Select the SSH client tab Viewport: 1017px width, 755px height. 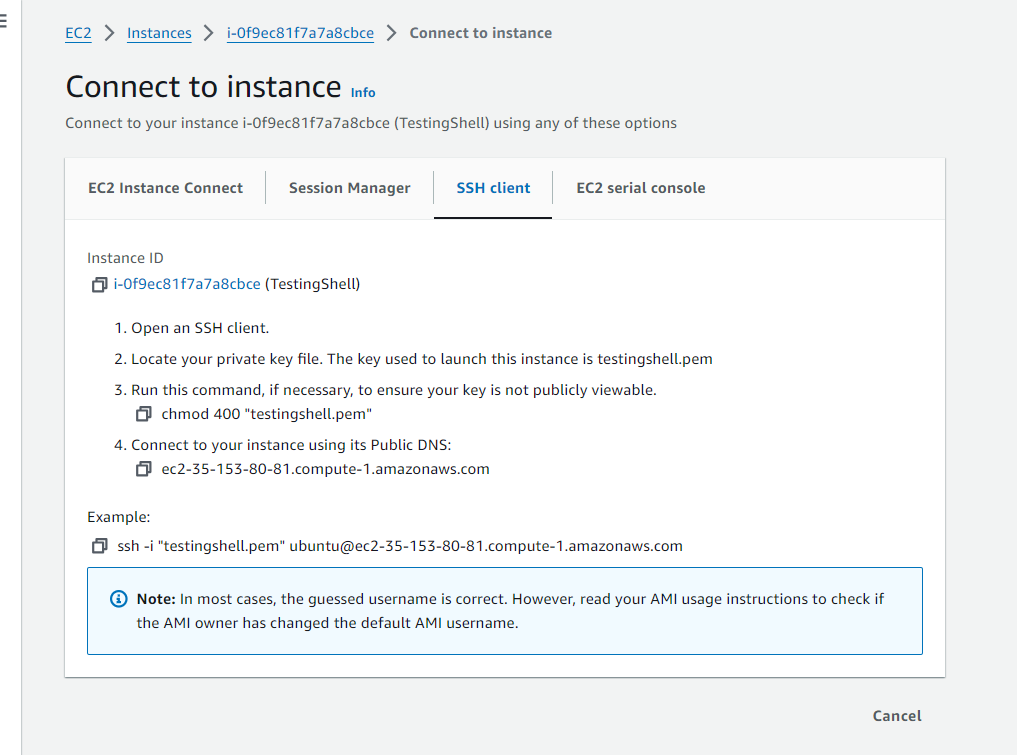[493, 188]
